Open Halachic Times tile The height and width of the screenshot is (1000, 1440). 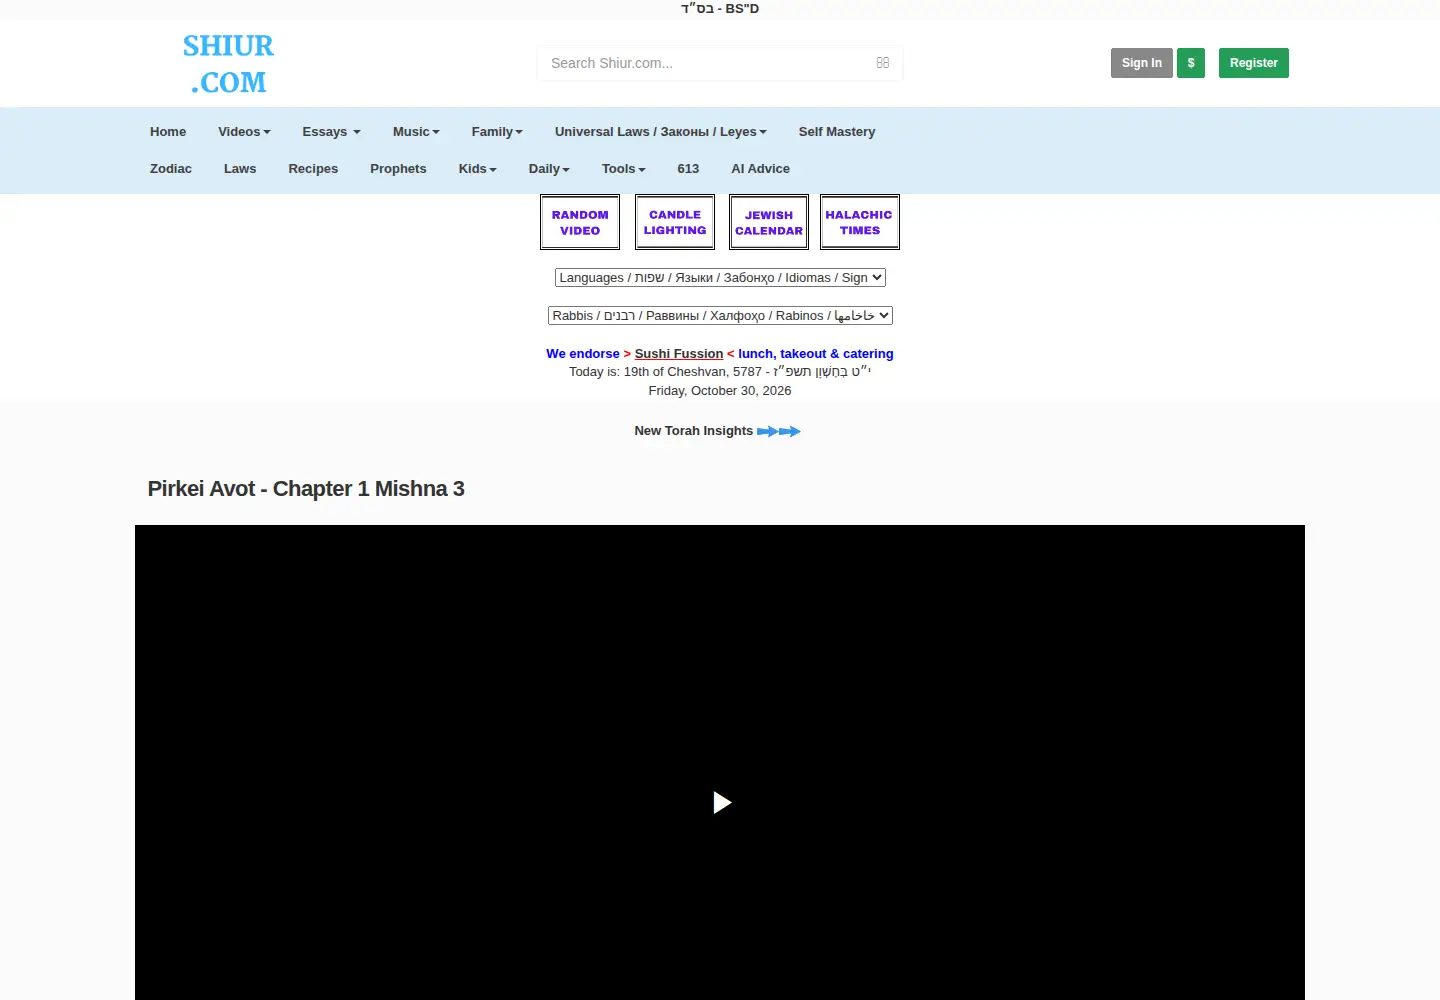[x=860, y=222]
